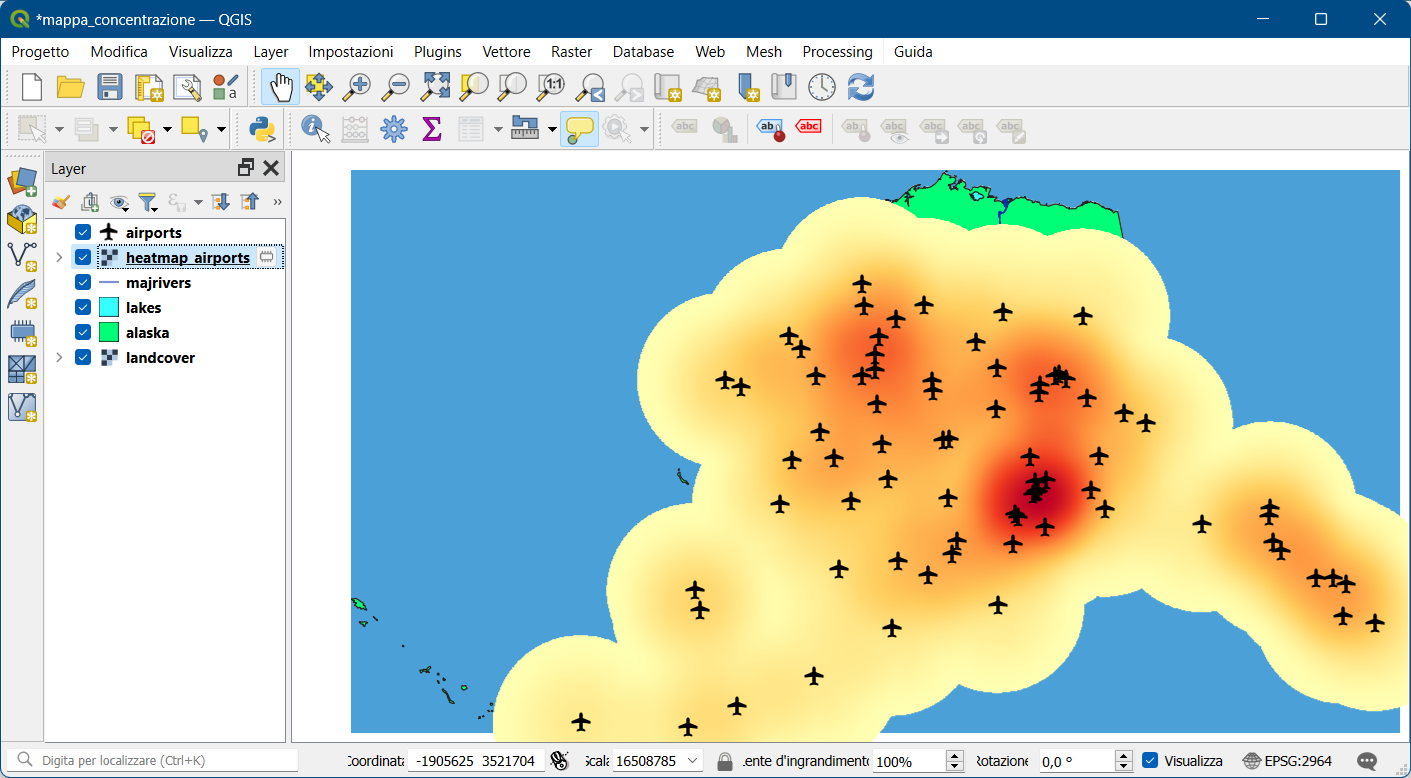The height and width of the screenshot is (778, 1411).
Task: Go to last zoom view
Action: tap(591, 87)
